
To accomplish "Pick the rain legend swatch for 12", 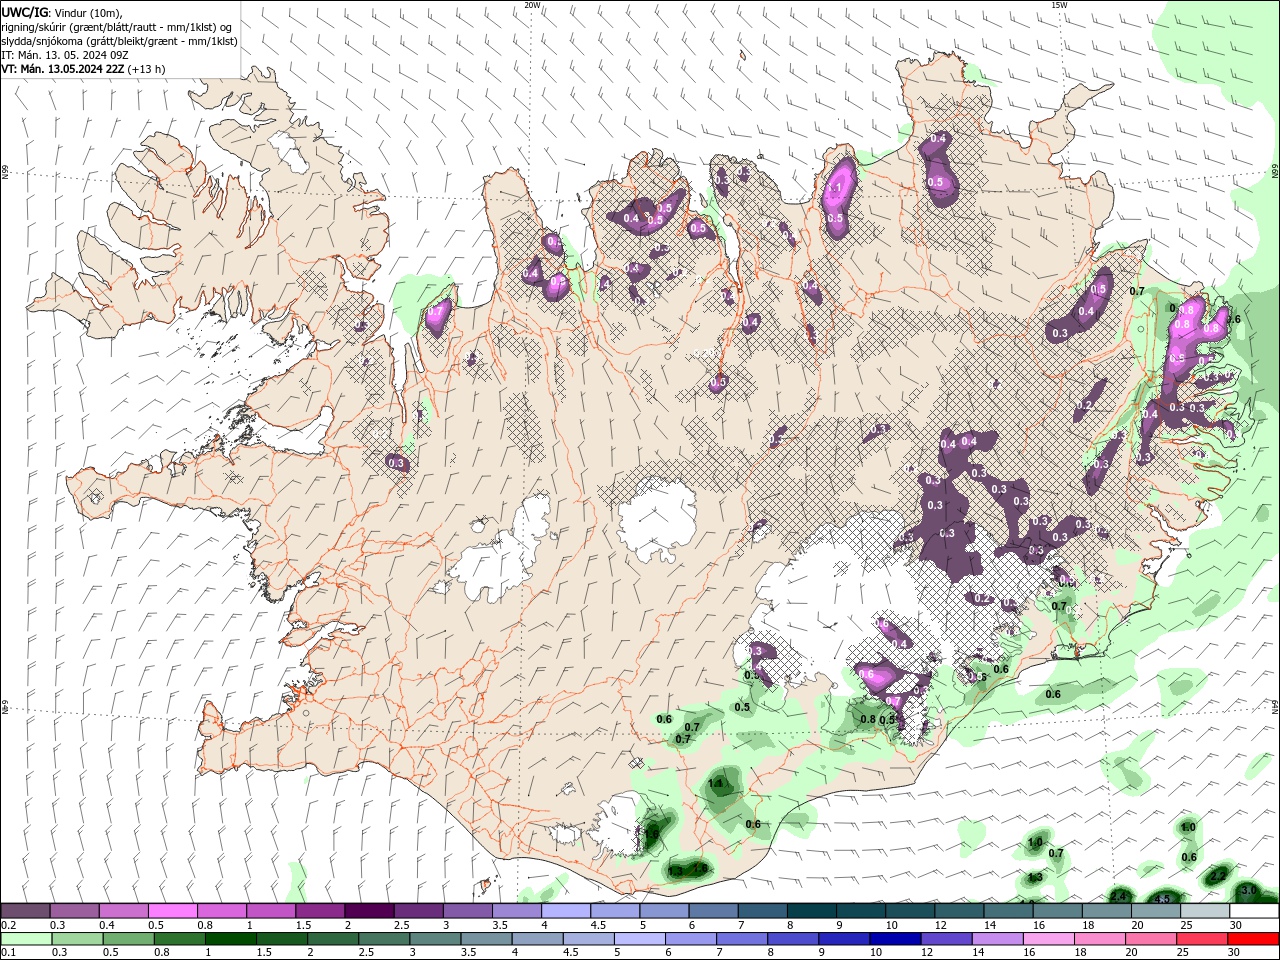I will (946, 938).
